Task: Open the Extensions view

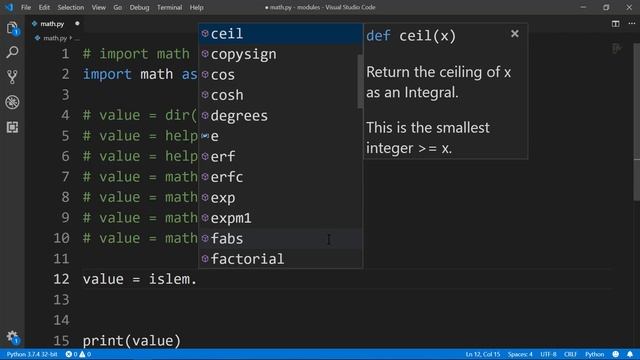Action: point(12,127)
